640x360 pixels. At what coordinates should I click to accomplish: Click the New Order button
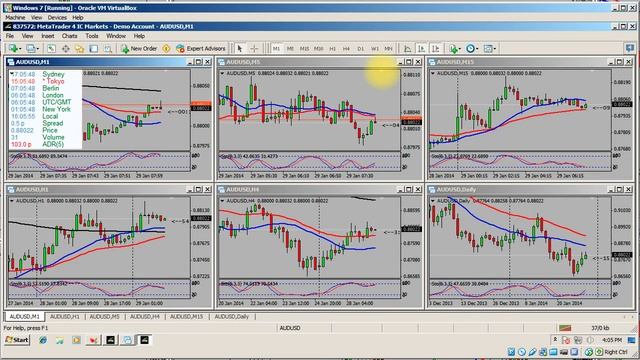[x=139, y=49]
